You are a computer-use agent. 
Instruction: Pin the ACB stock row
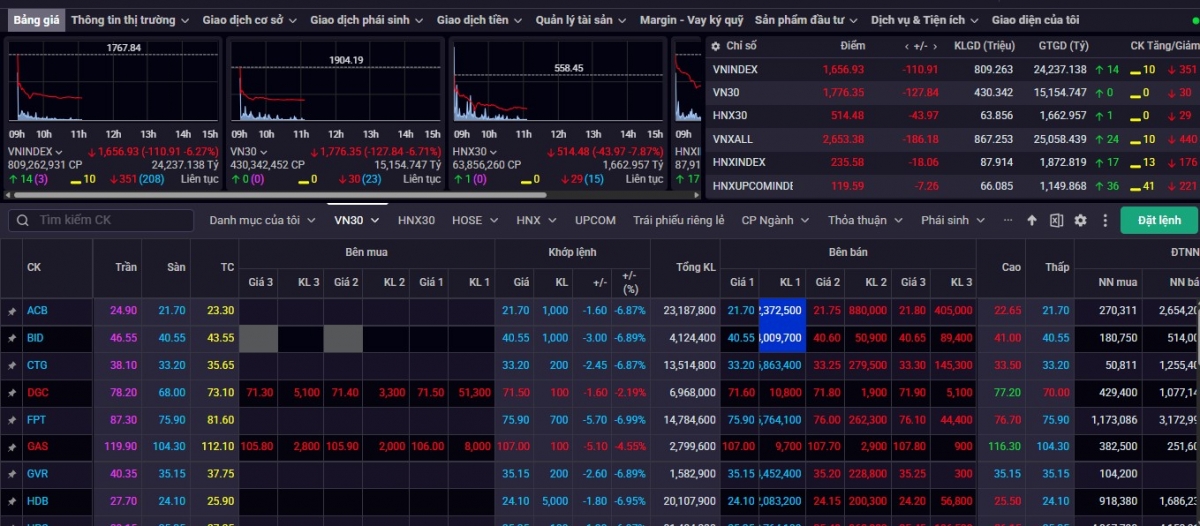coord(12,311)
